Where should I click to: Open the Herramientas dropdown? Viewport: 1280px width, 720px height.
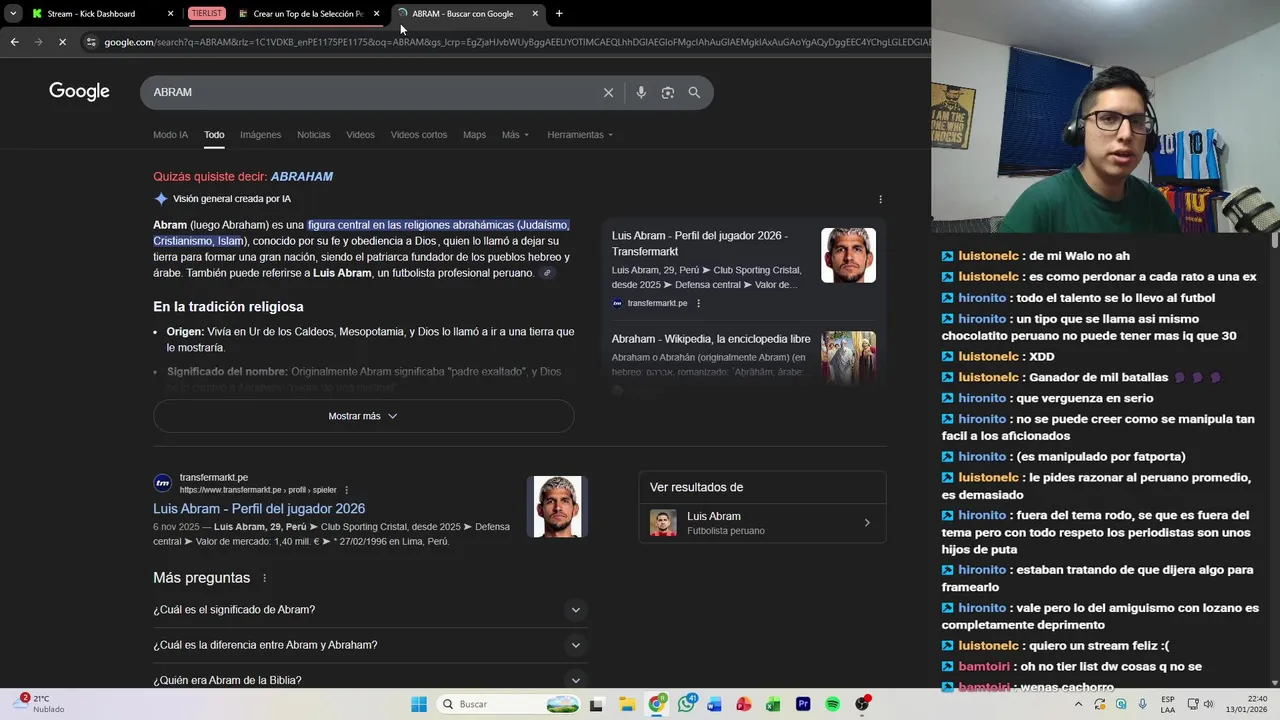click(580, 135)
